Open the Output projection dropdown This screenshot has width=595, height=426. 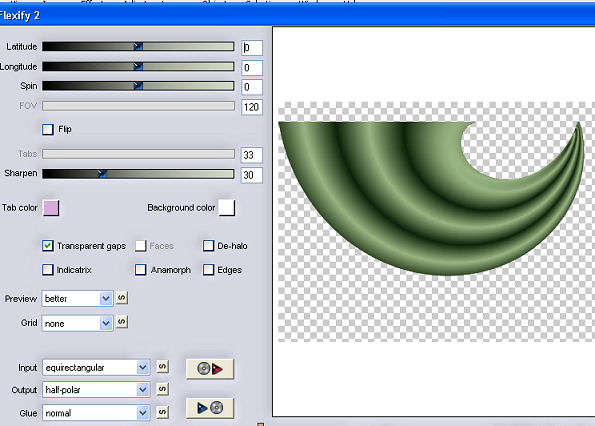point(96,390)
